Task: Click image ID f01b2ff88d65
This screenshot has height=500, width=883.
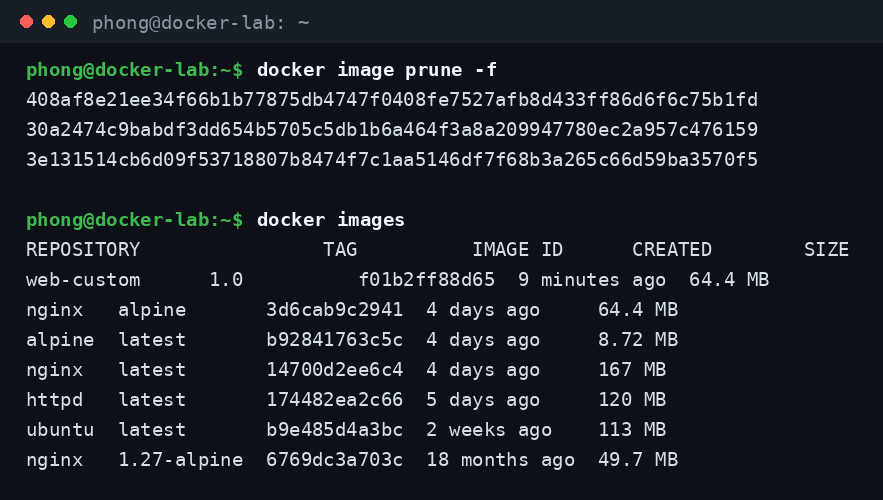Action: pos(427,280)
